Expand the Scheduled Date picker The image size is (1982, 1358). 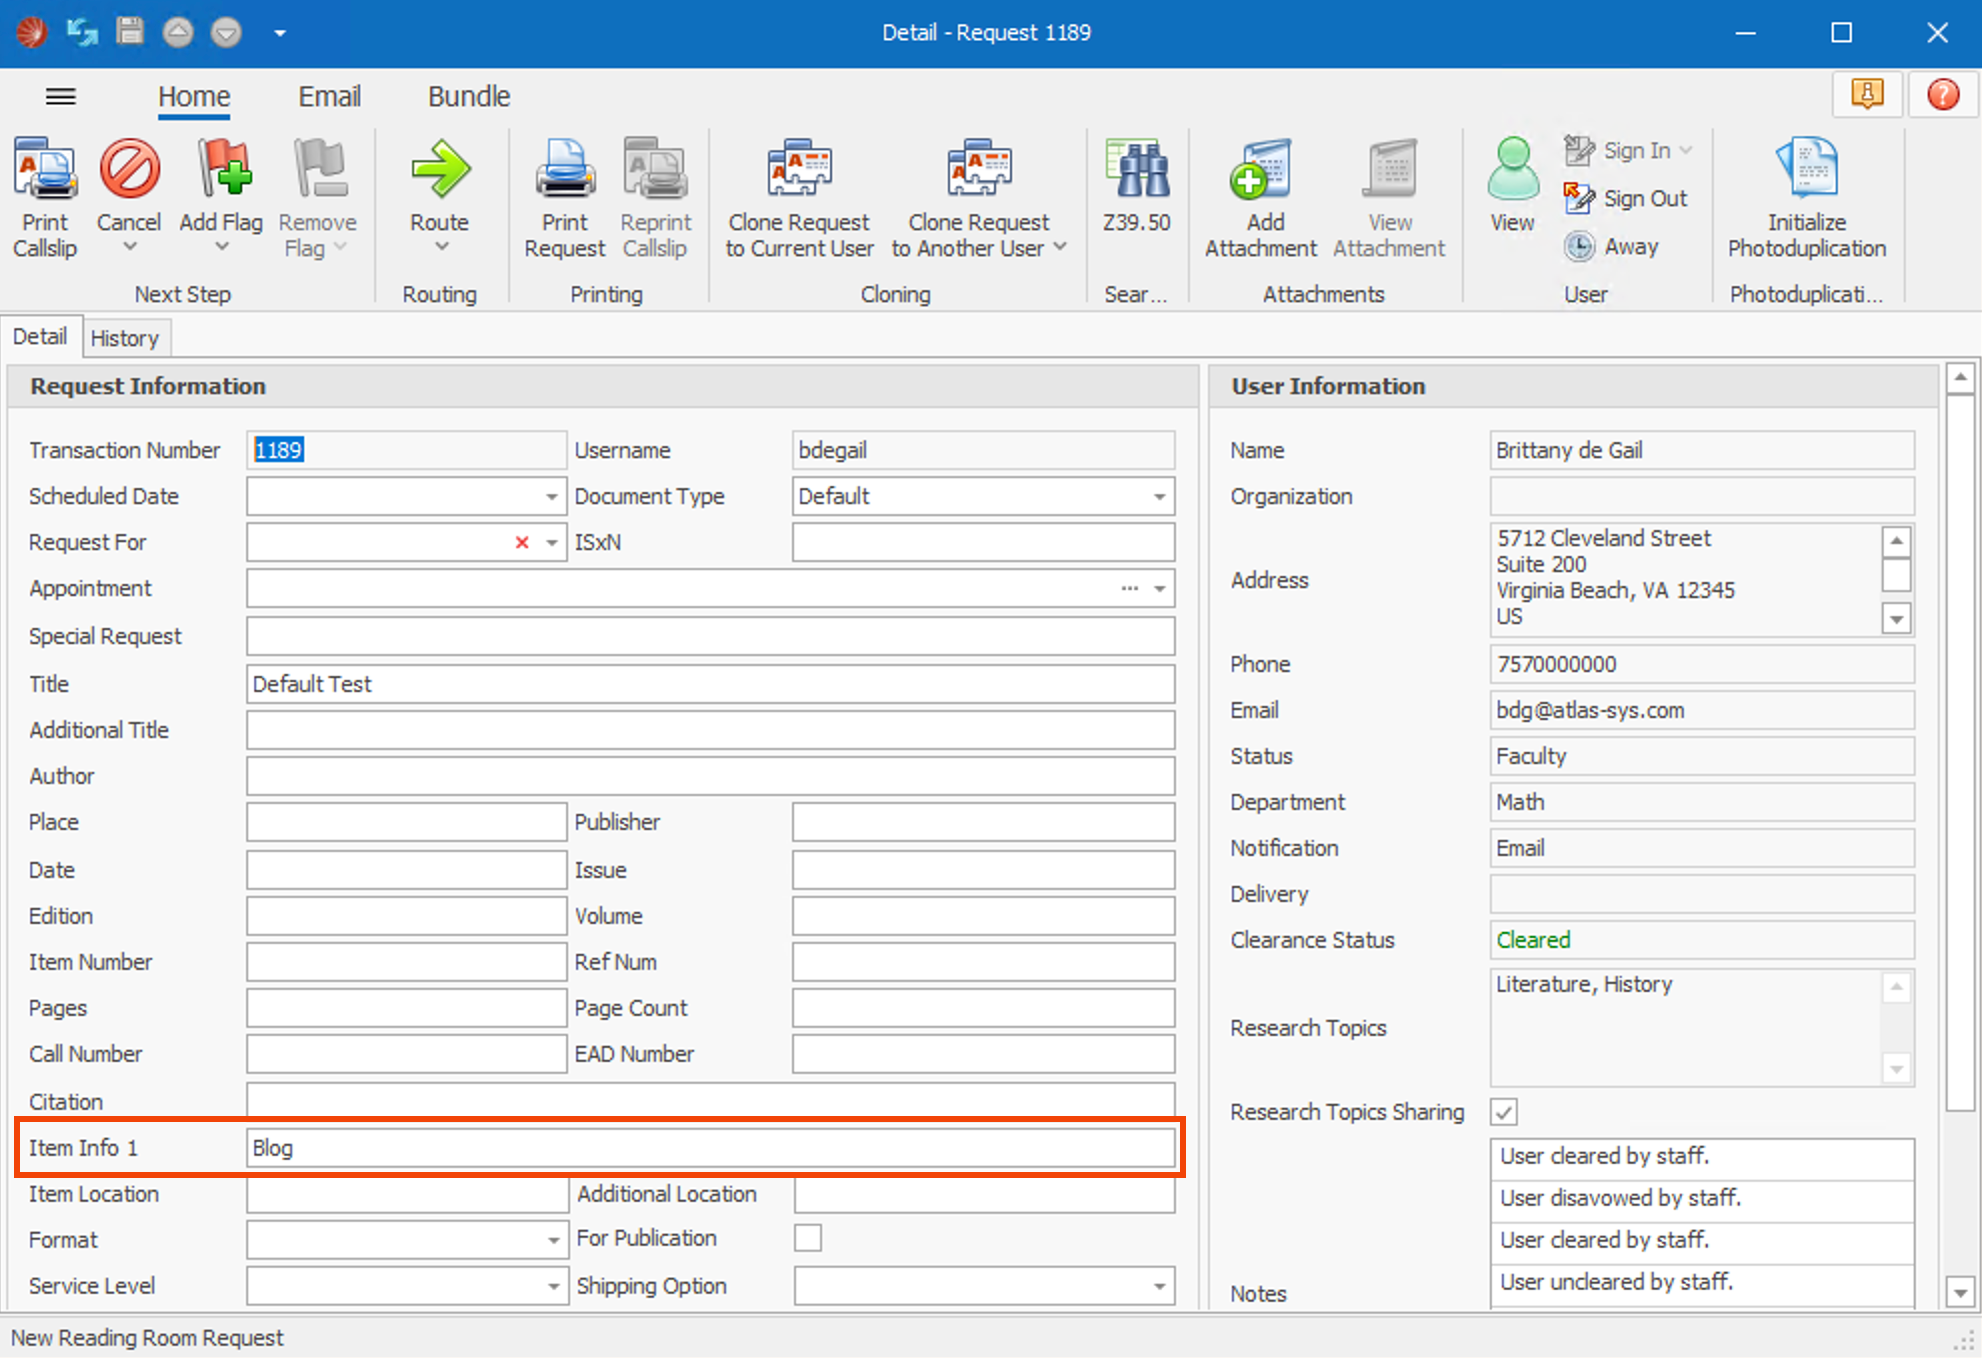click(551, 496)
